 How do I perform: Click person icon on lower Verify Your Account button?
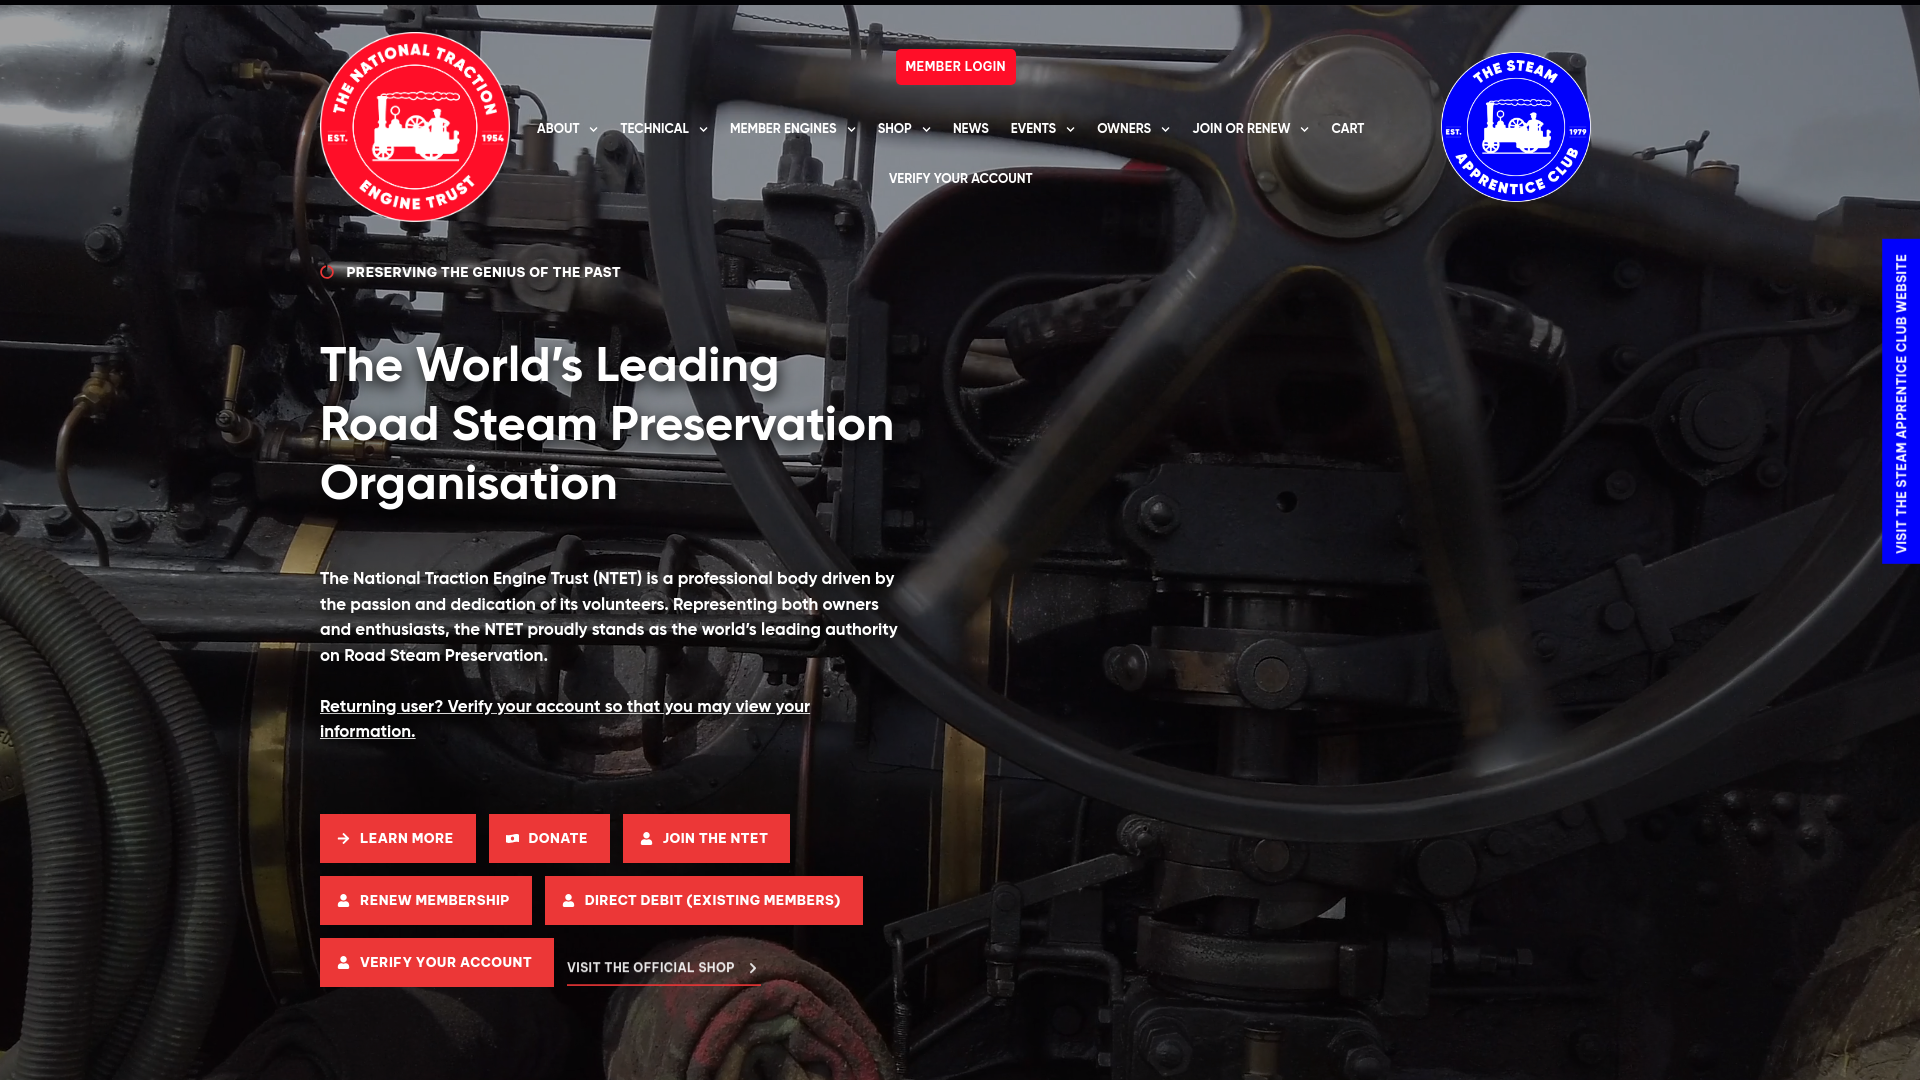pyautogui.click(x=343, y=963)
